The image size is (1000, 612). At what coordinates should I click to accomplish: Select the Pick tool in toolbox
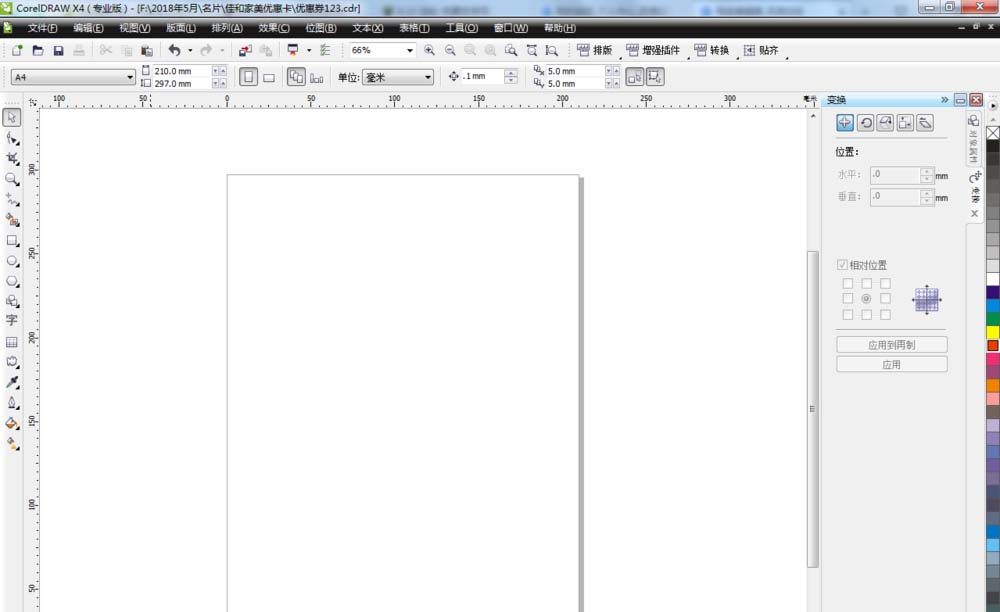point(11,117)
